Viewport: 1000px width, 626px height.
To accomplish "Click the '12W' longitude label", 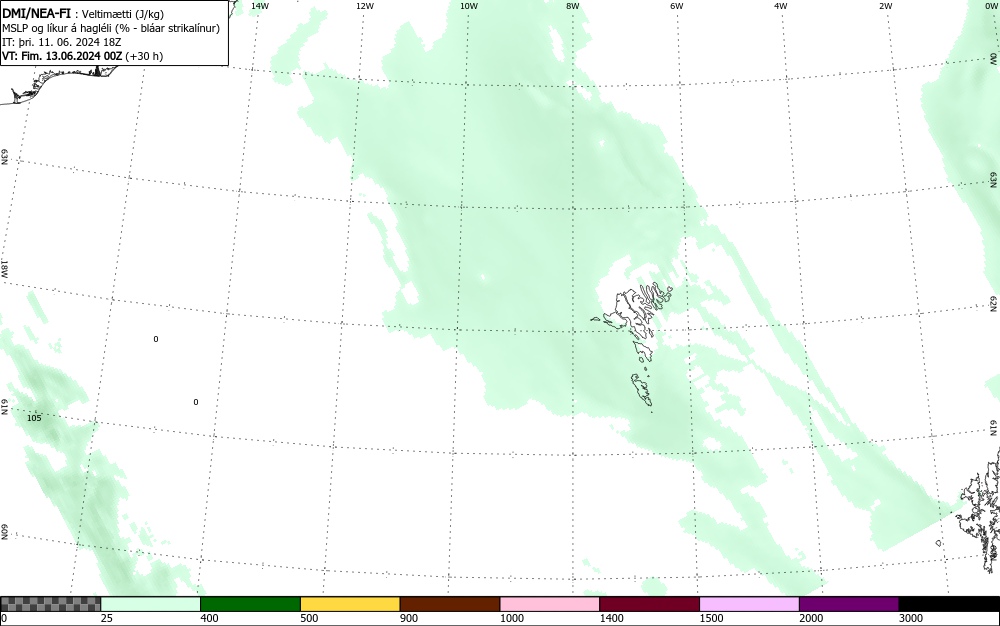I will [x=364, y=6].
